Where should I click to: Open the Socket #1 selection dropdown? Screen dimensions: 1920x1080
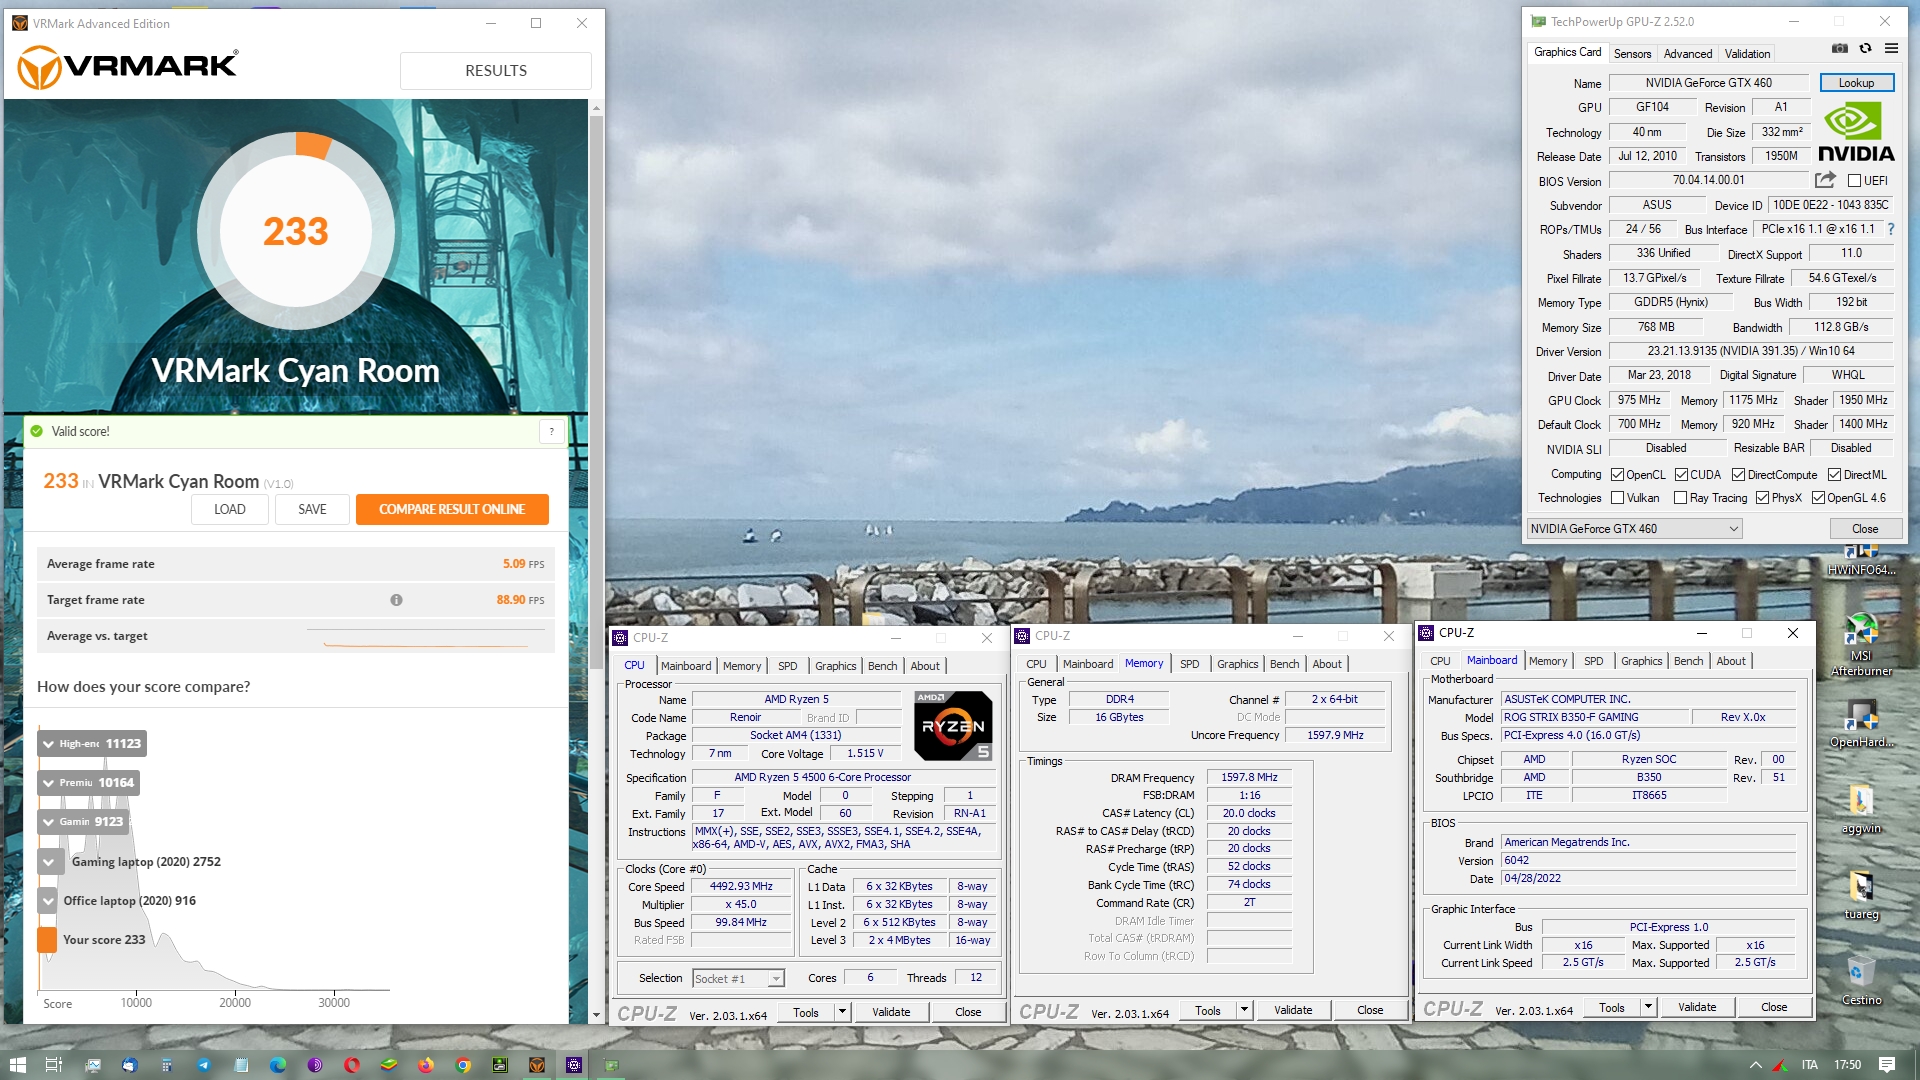coord(738,979)
